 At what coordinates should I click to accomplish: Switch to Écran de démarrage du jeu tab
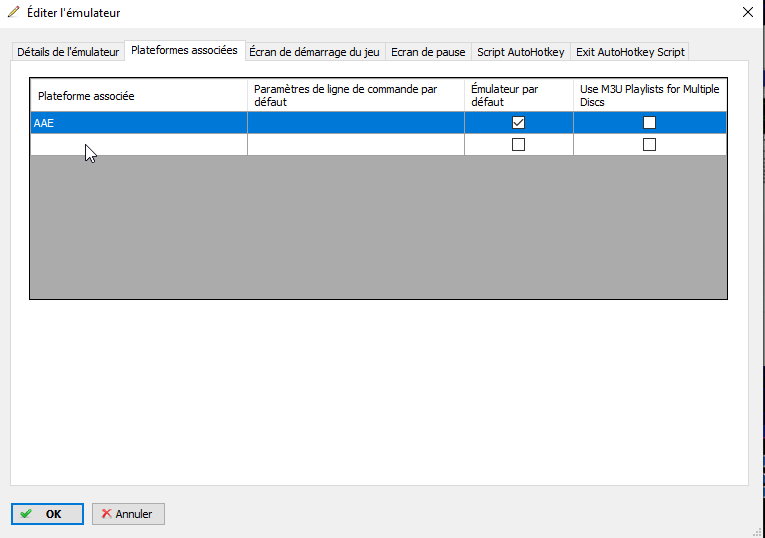314,52
